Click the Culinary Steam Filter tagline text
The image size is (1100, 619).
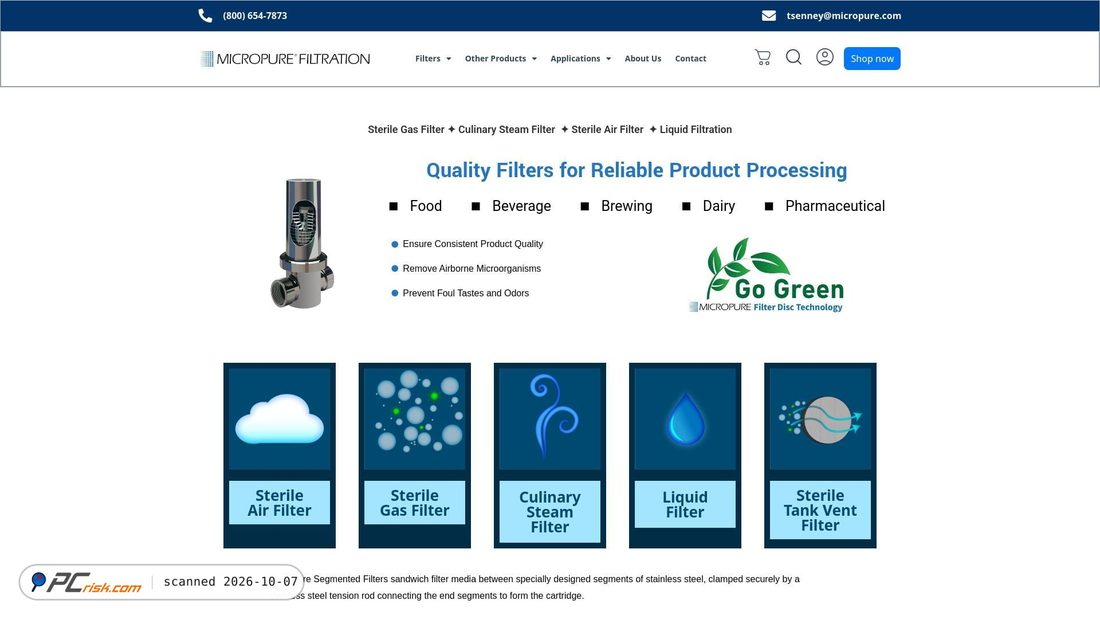pyautogui.click(x=507, y=130)
